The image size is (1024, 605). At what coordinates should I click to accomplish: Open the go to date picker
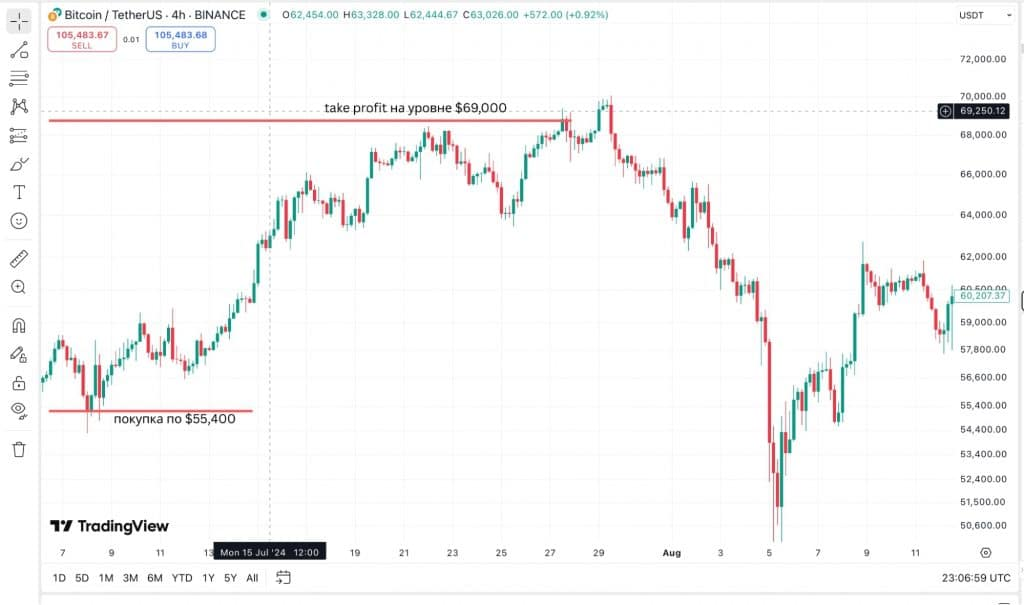[283, 577]
